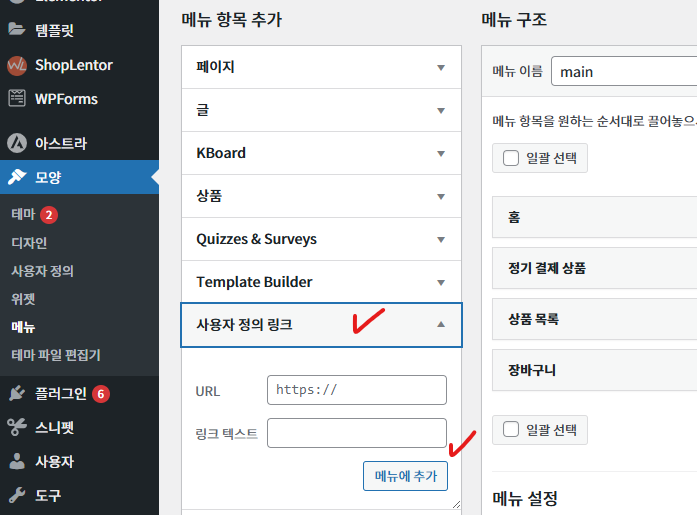Click the WPForms icon in sidebar

[17, 98]
